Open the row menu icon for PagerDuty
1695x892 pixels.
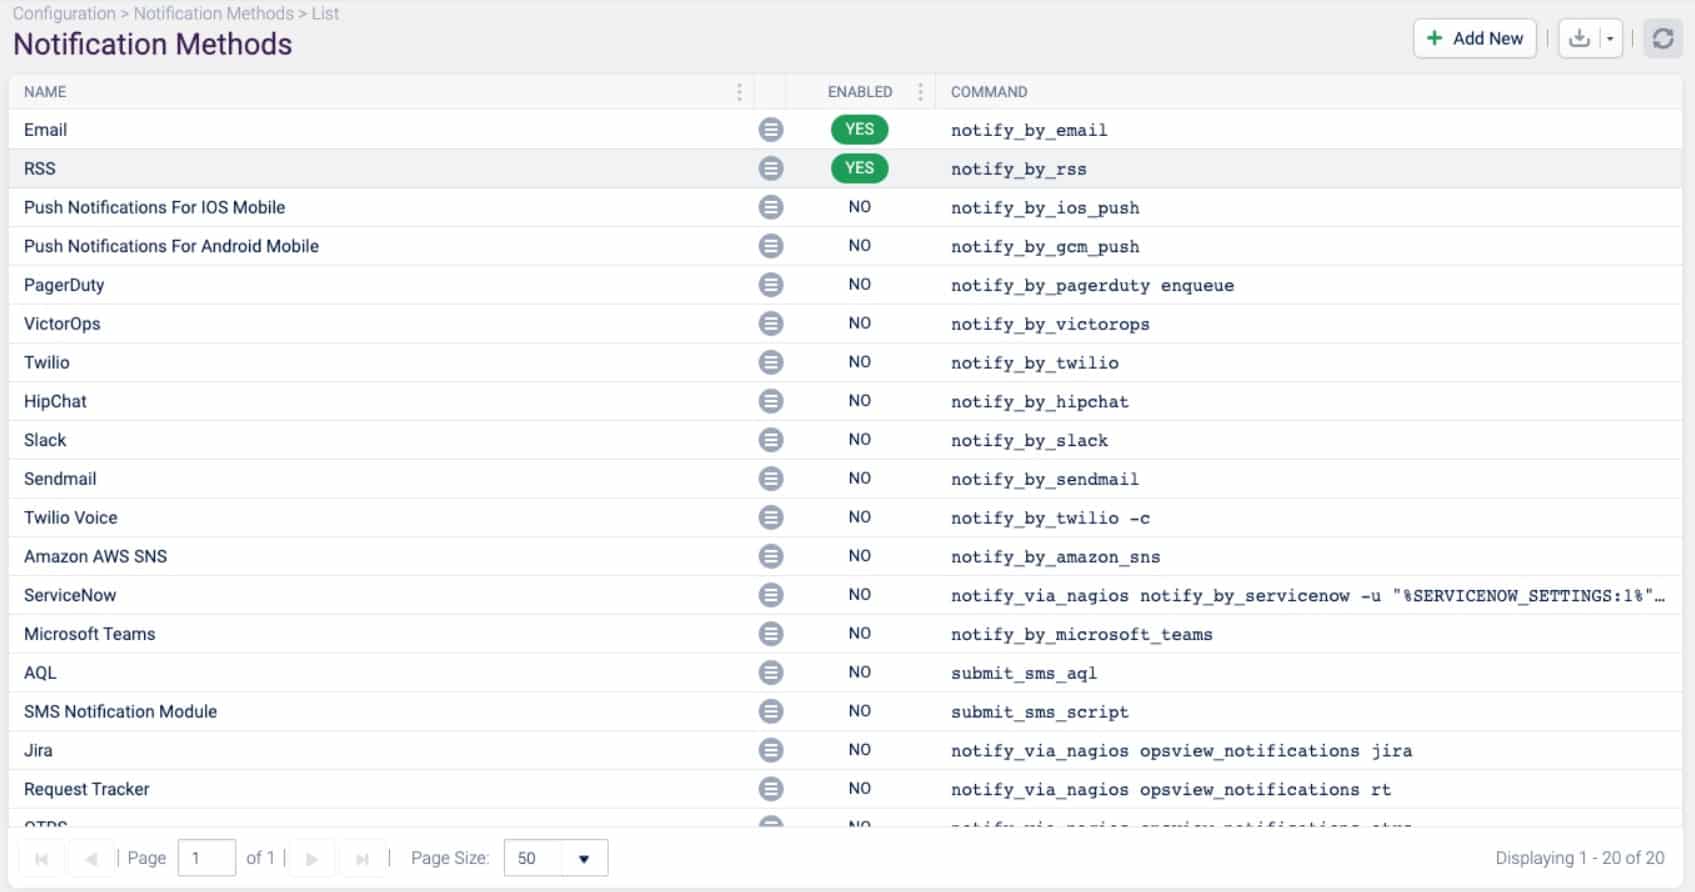(770, 285)
